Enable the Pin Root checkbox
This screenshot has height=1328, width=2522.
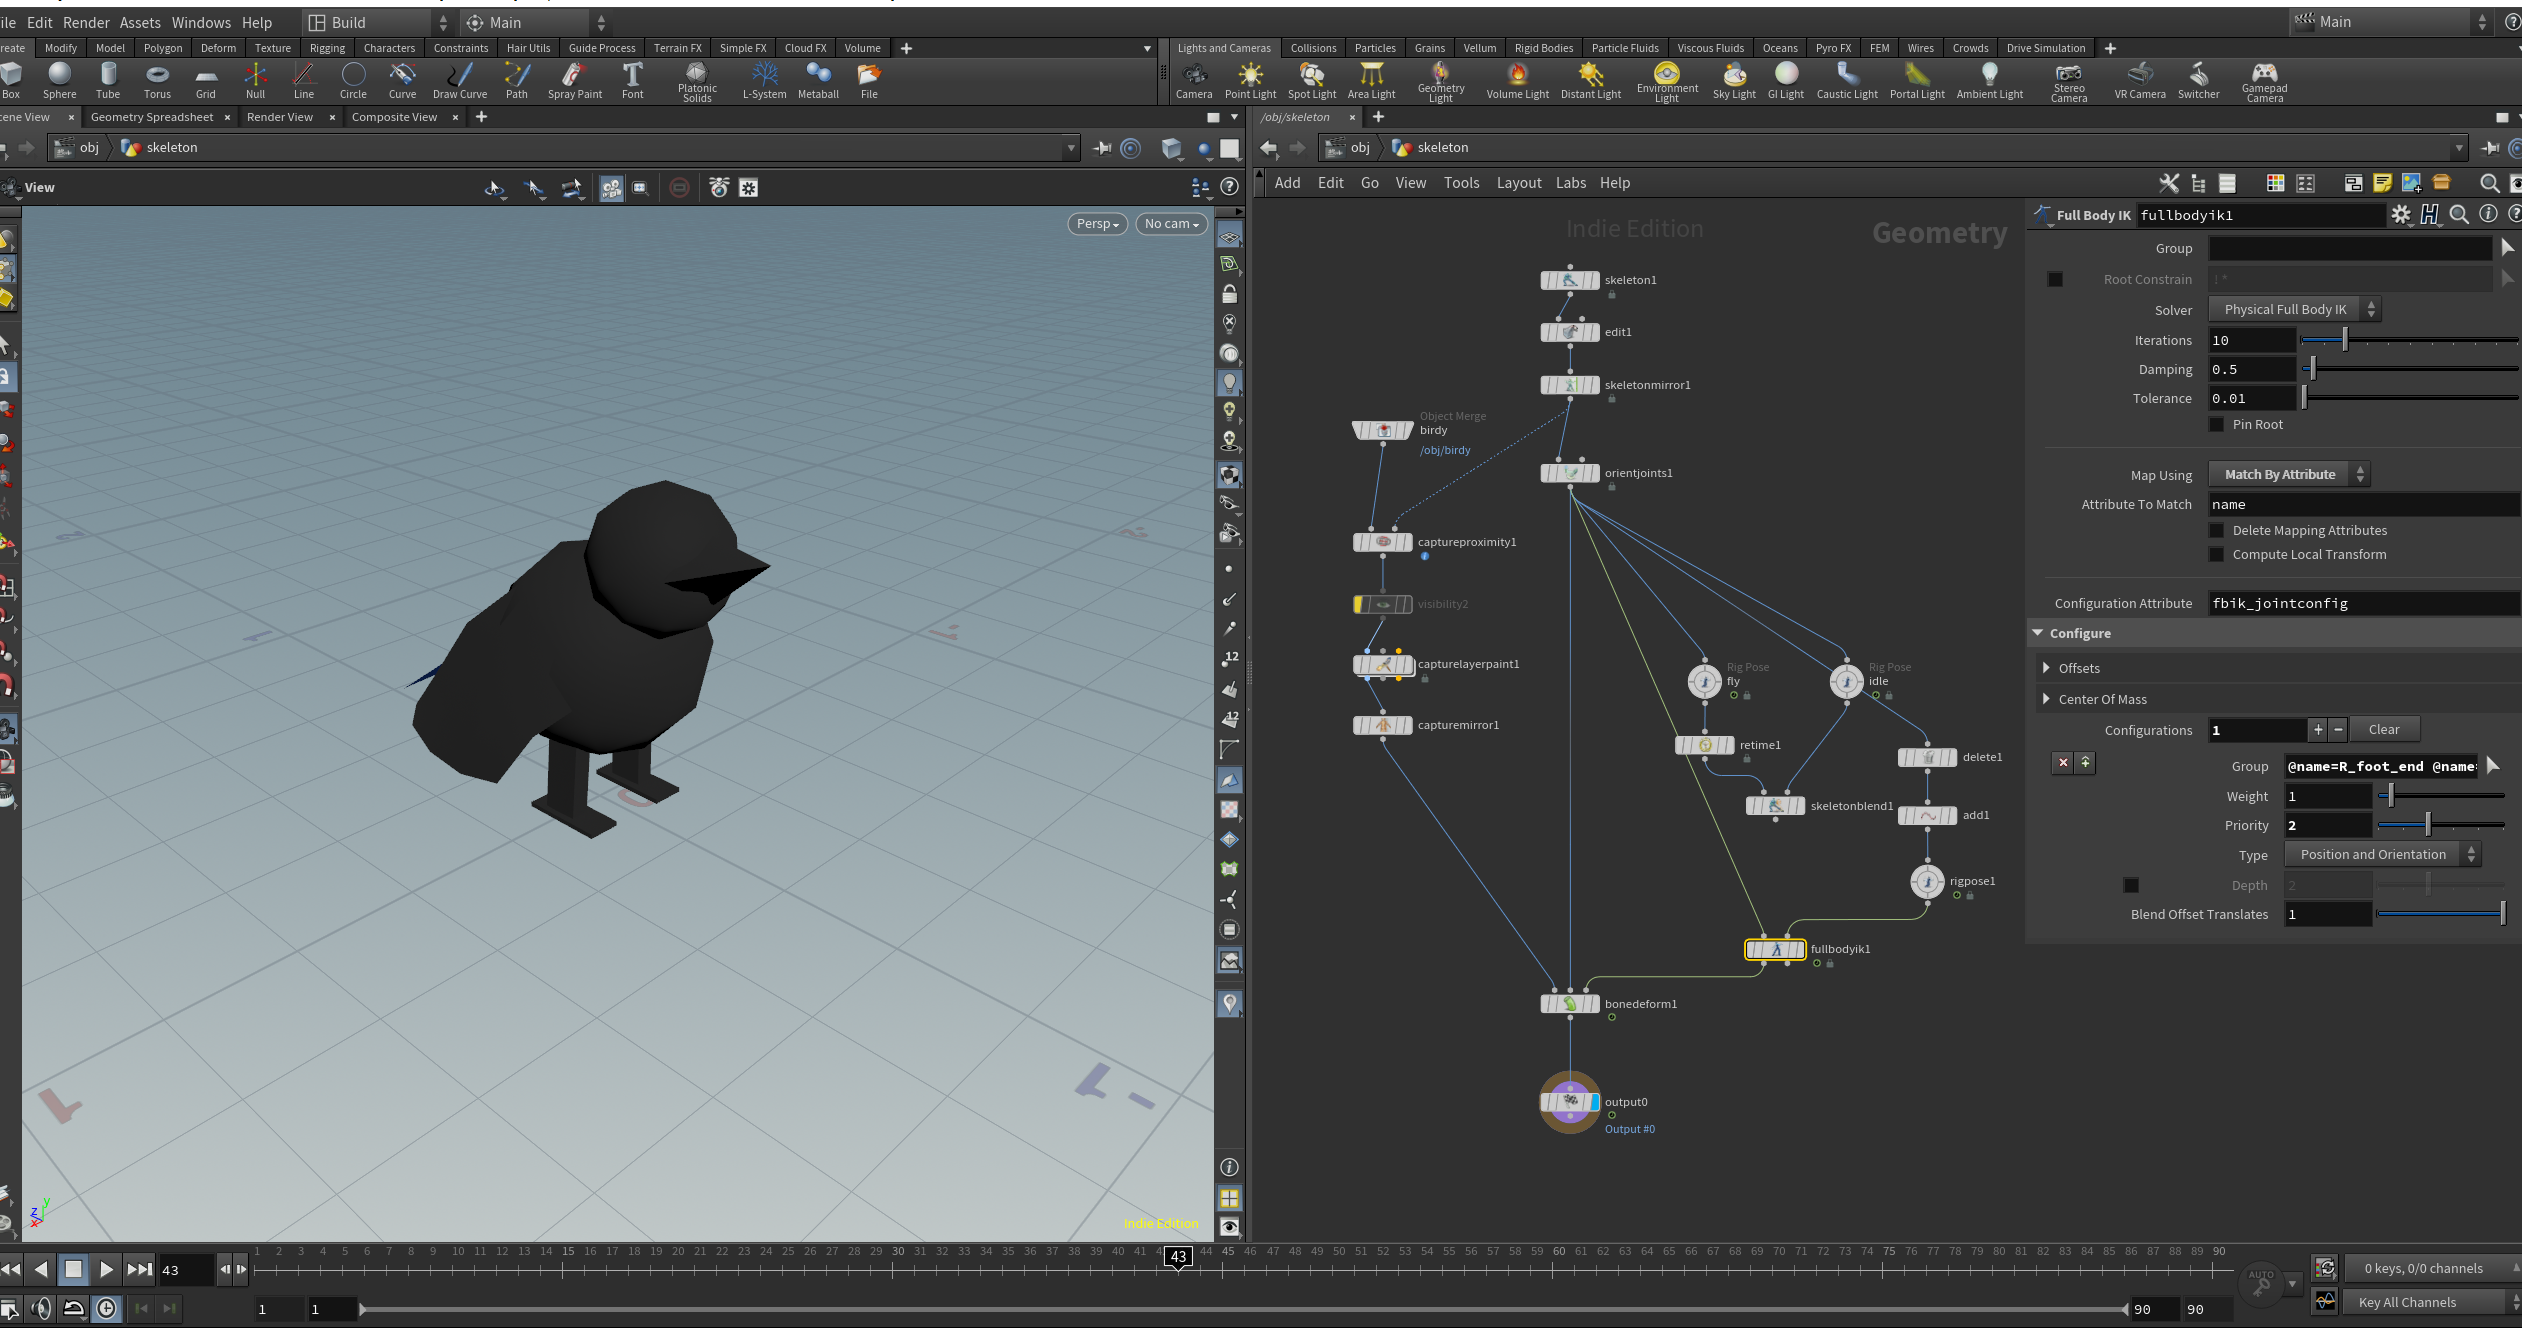(2216, 424)
